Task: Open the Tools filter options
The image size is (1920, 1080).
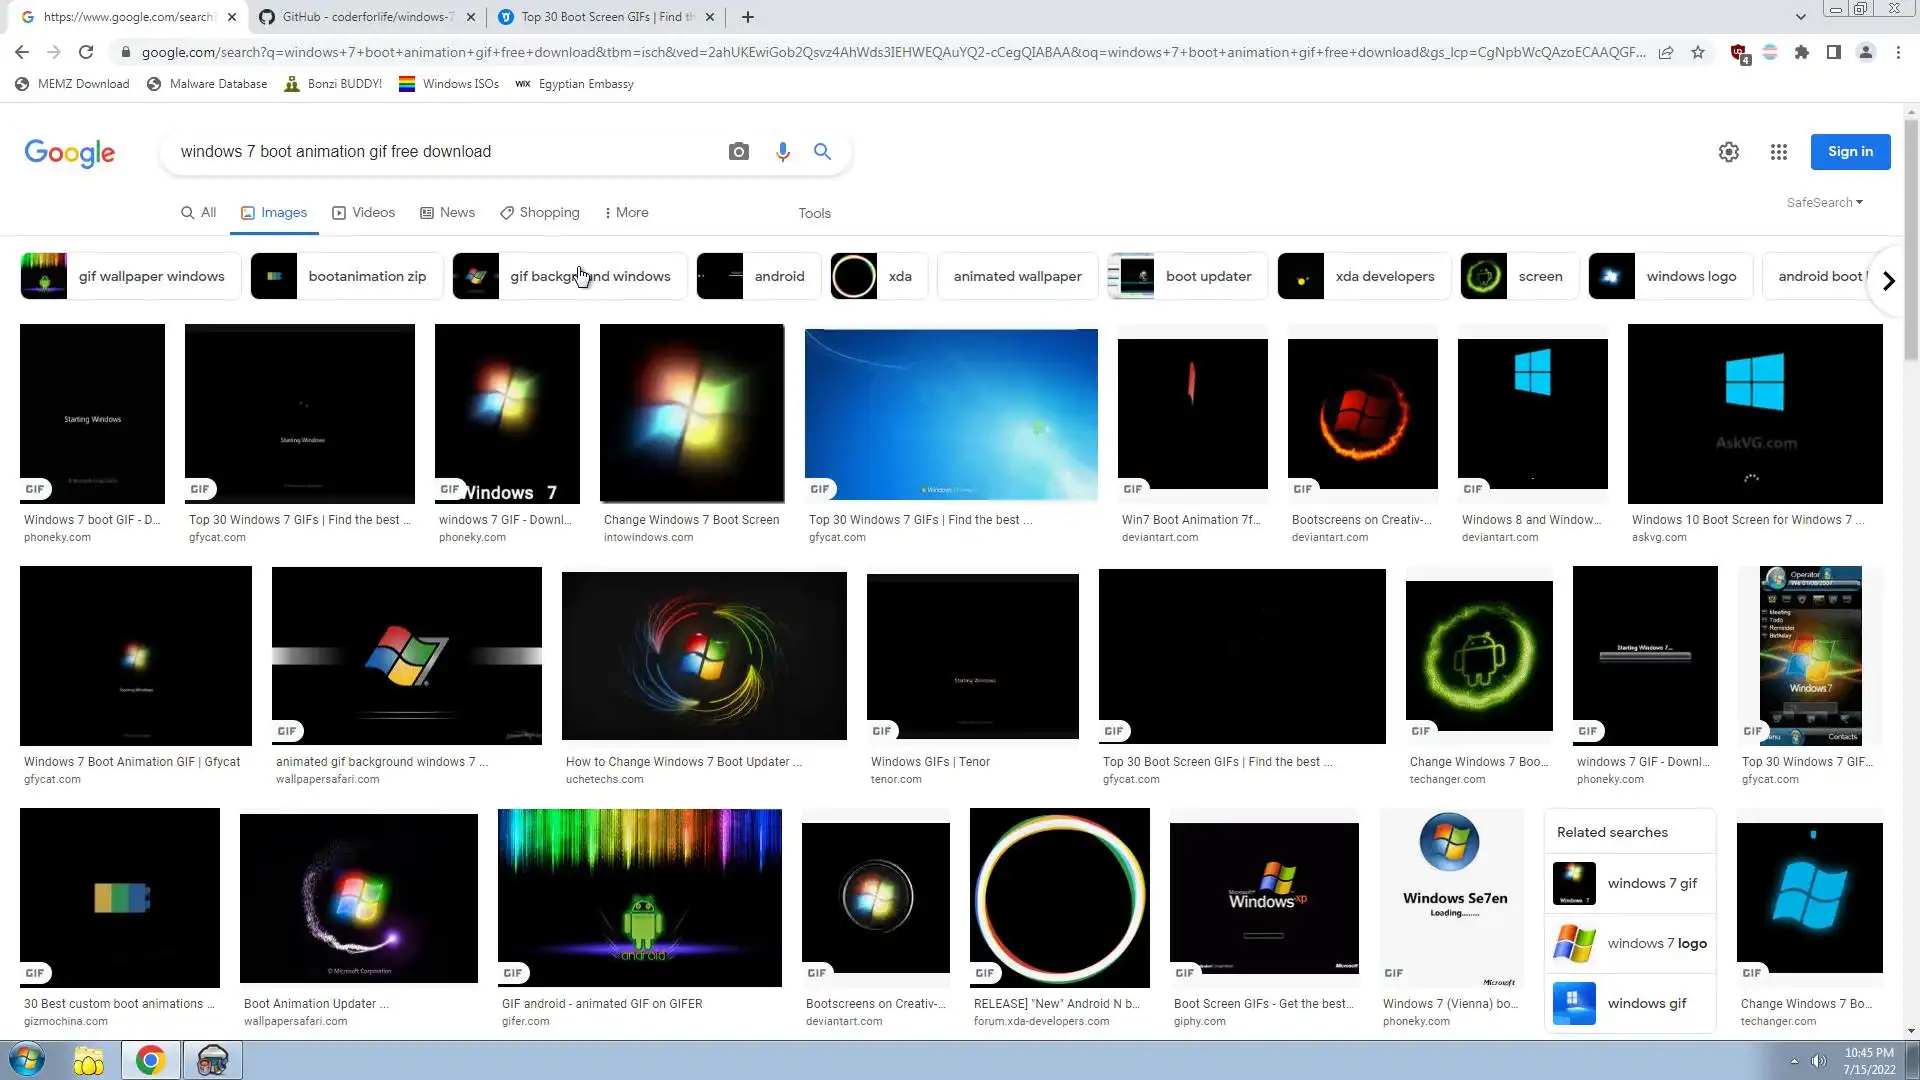Action: click(814, 213)
